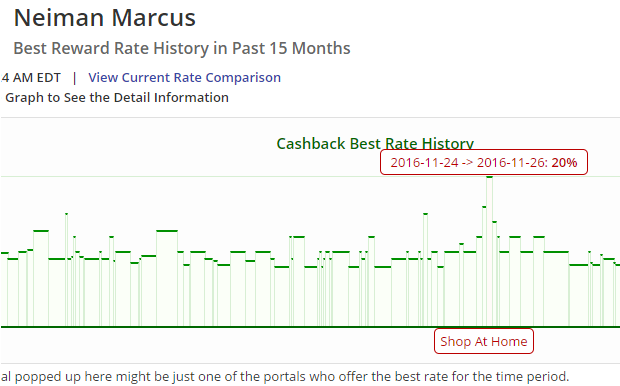Click the dark green baseline of the graph
The image size is (620, 386).
pyautogui.click(x=310, y=327)
